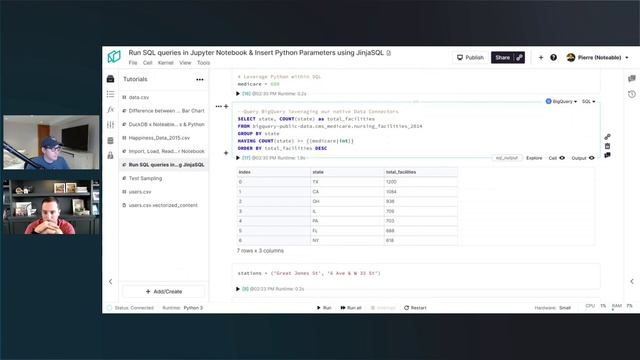Screen dimensions: 640x360
Task: Collapse the left sidebar with chevron
Action: tap(111, 282)
